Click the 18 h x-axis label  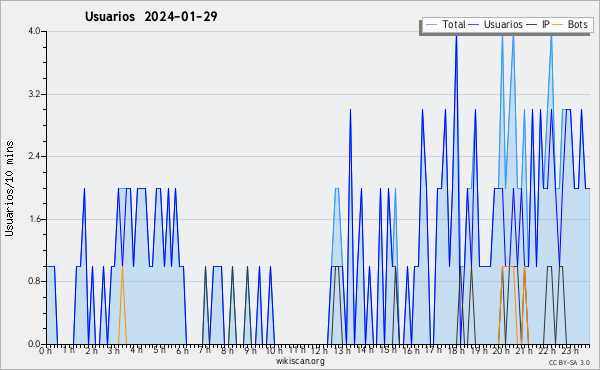pyautogui.click(x=456, y=350)
